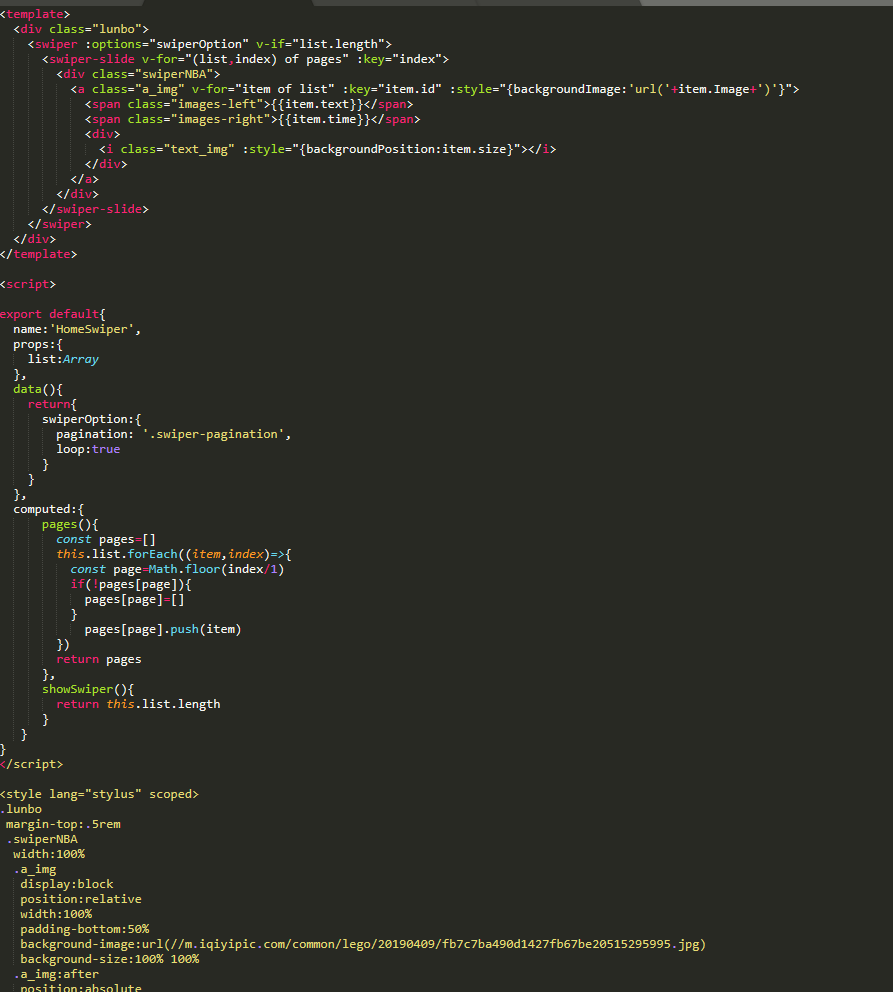Click Math.floor(index/1) expression

216,569
